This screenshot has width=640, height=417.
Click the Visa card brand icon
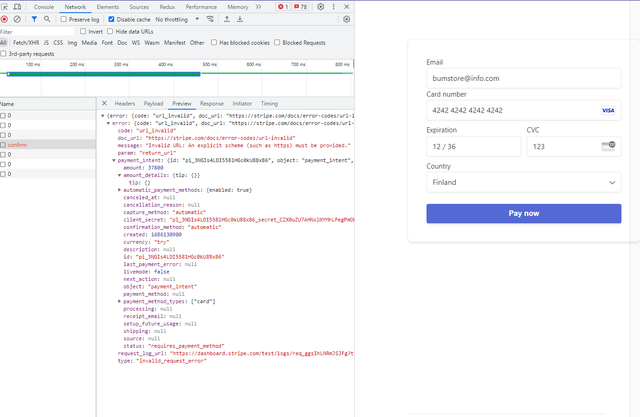tap(608, 110)
